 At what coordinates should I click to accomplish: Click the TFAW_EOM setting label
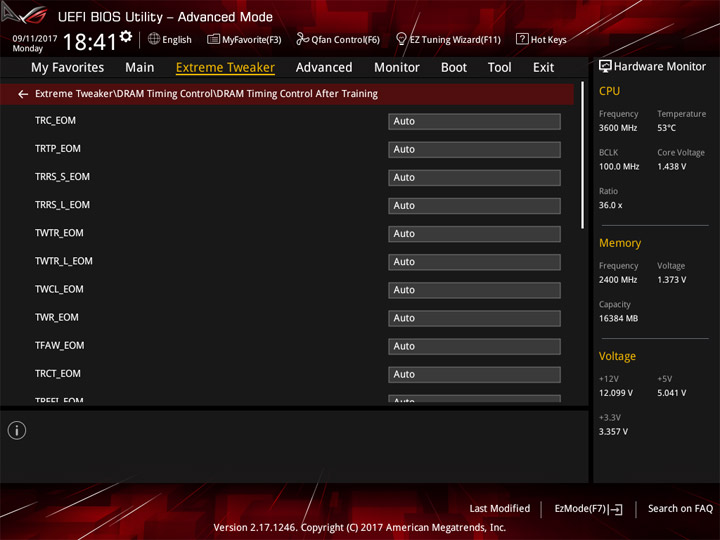[x=59, y=346]
